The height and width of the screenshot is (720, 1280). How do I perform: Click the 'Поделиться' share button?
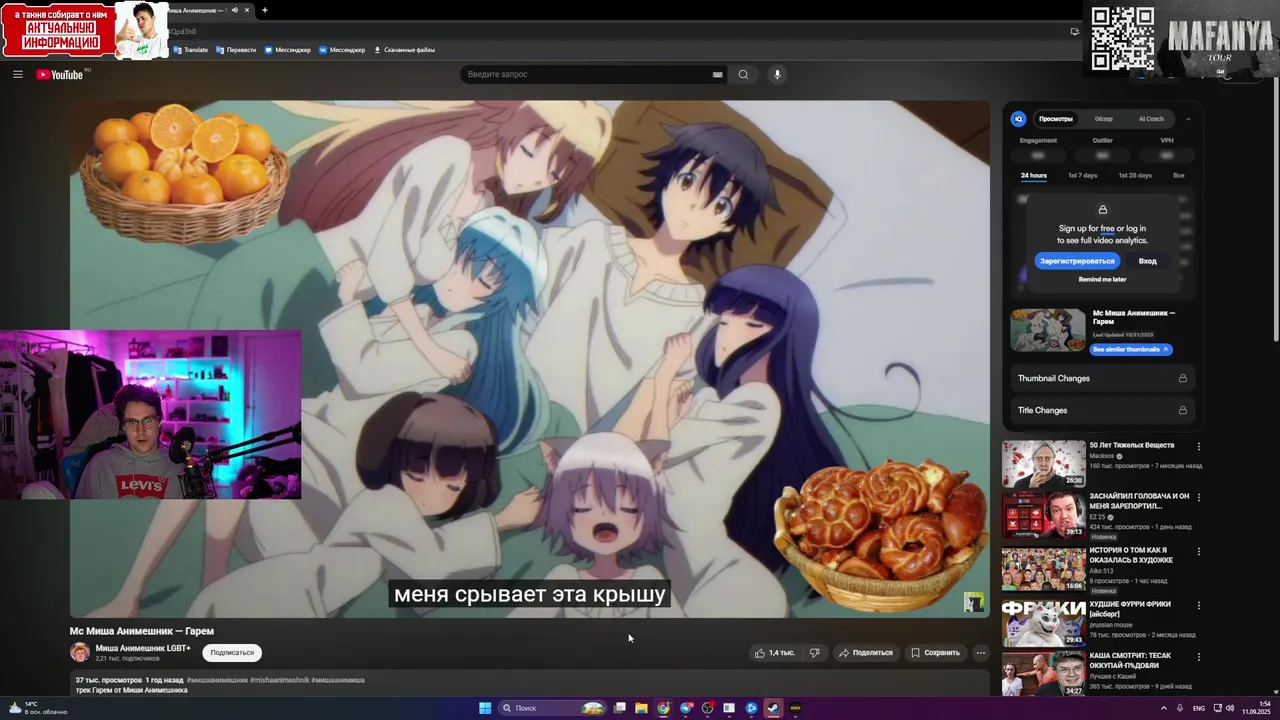865,653
